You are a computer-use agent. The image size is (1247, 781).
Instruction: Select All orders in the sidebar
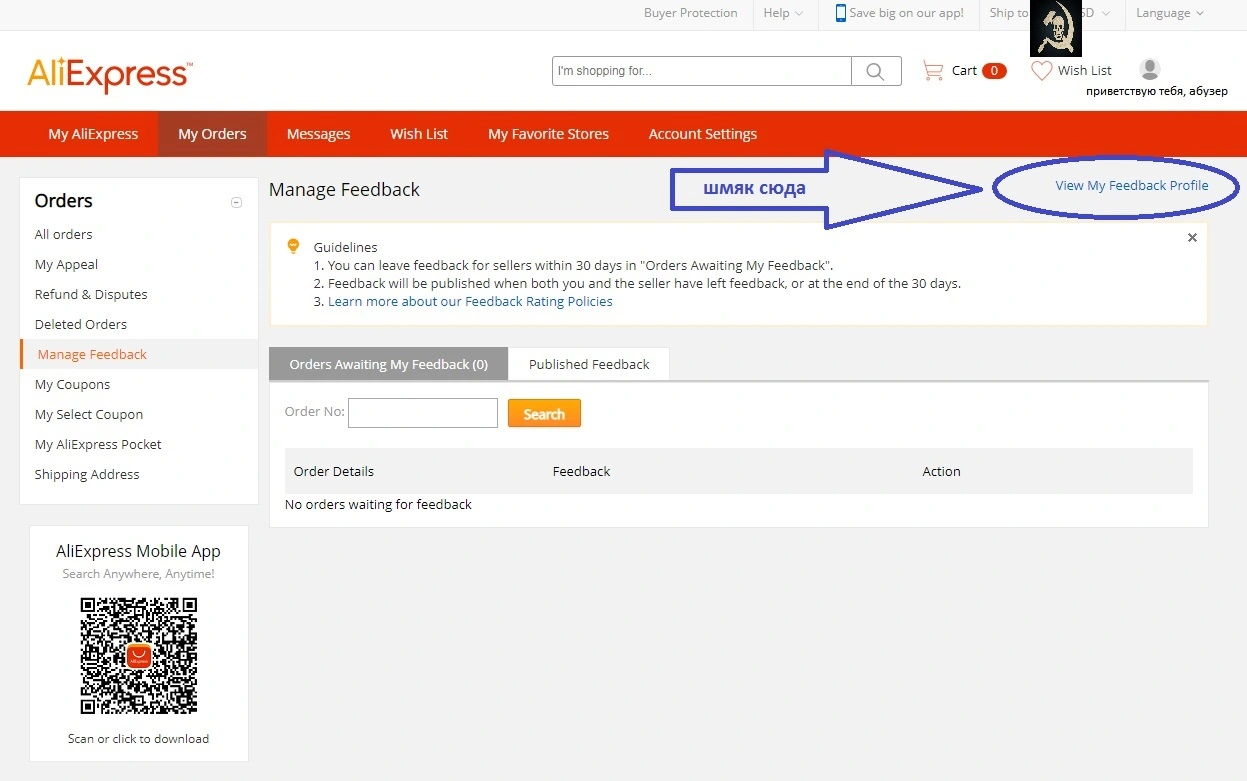point(63,234)
